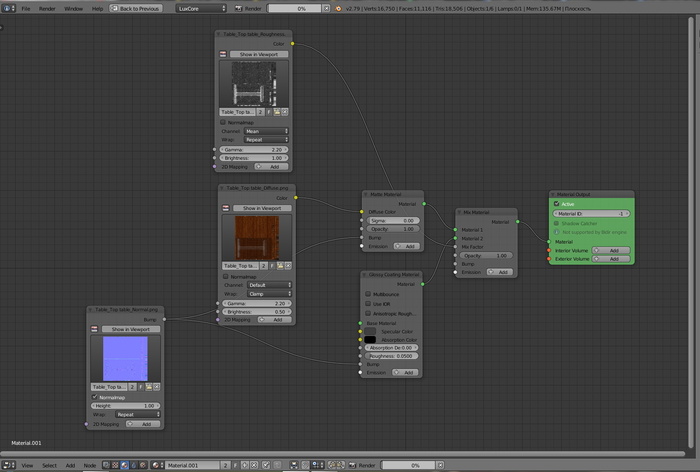The image size is (700, 472).
Task: Open the Window menu in top bar
Action: pyautogui.click(x=74, y=8)
